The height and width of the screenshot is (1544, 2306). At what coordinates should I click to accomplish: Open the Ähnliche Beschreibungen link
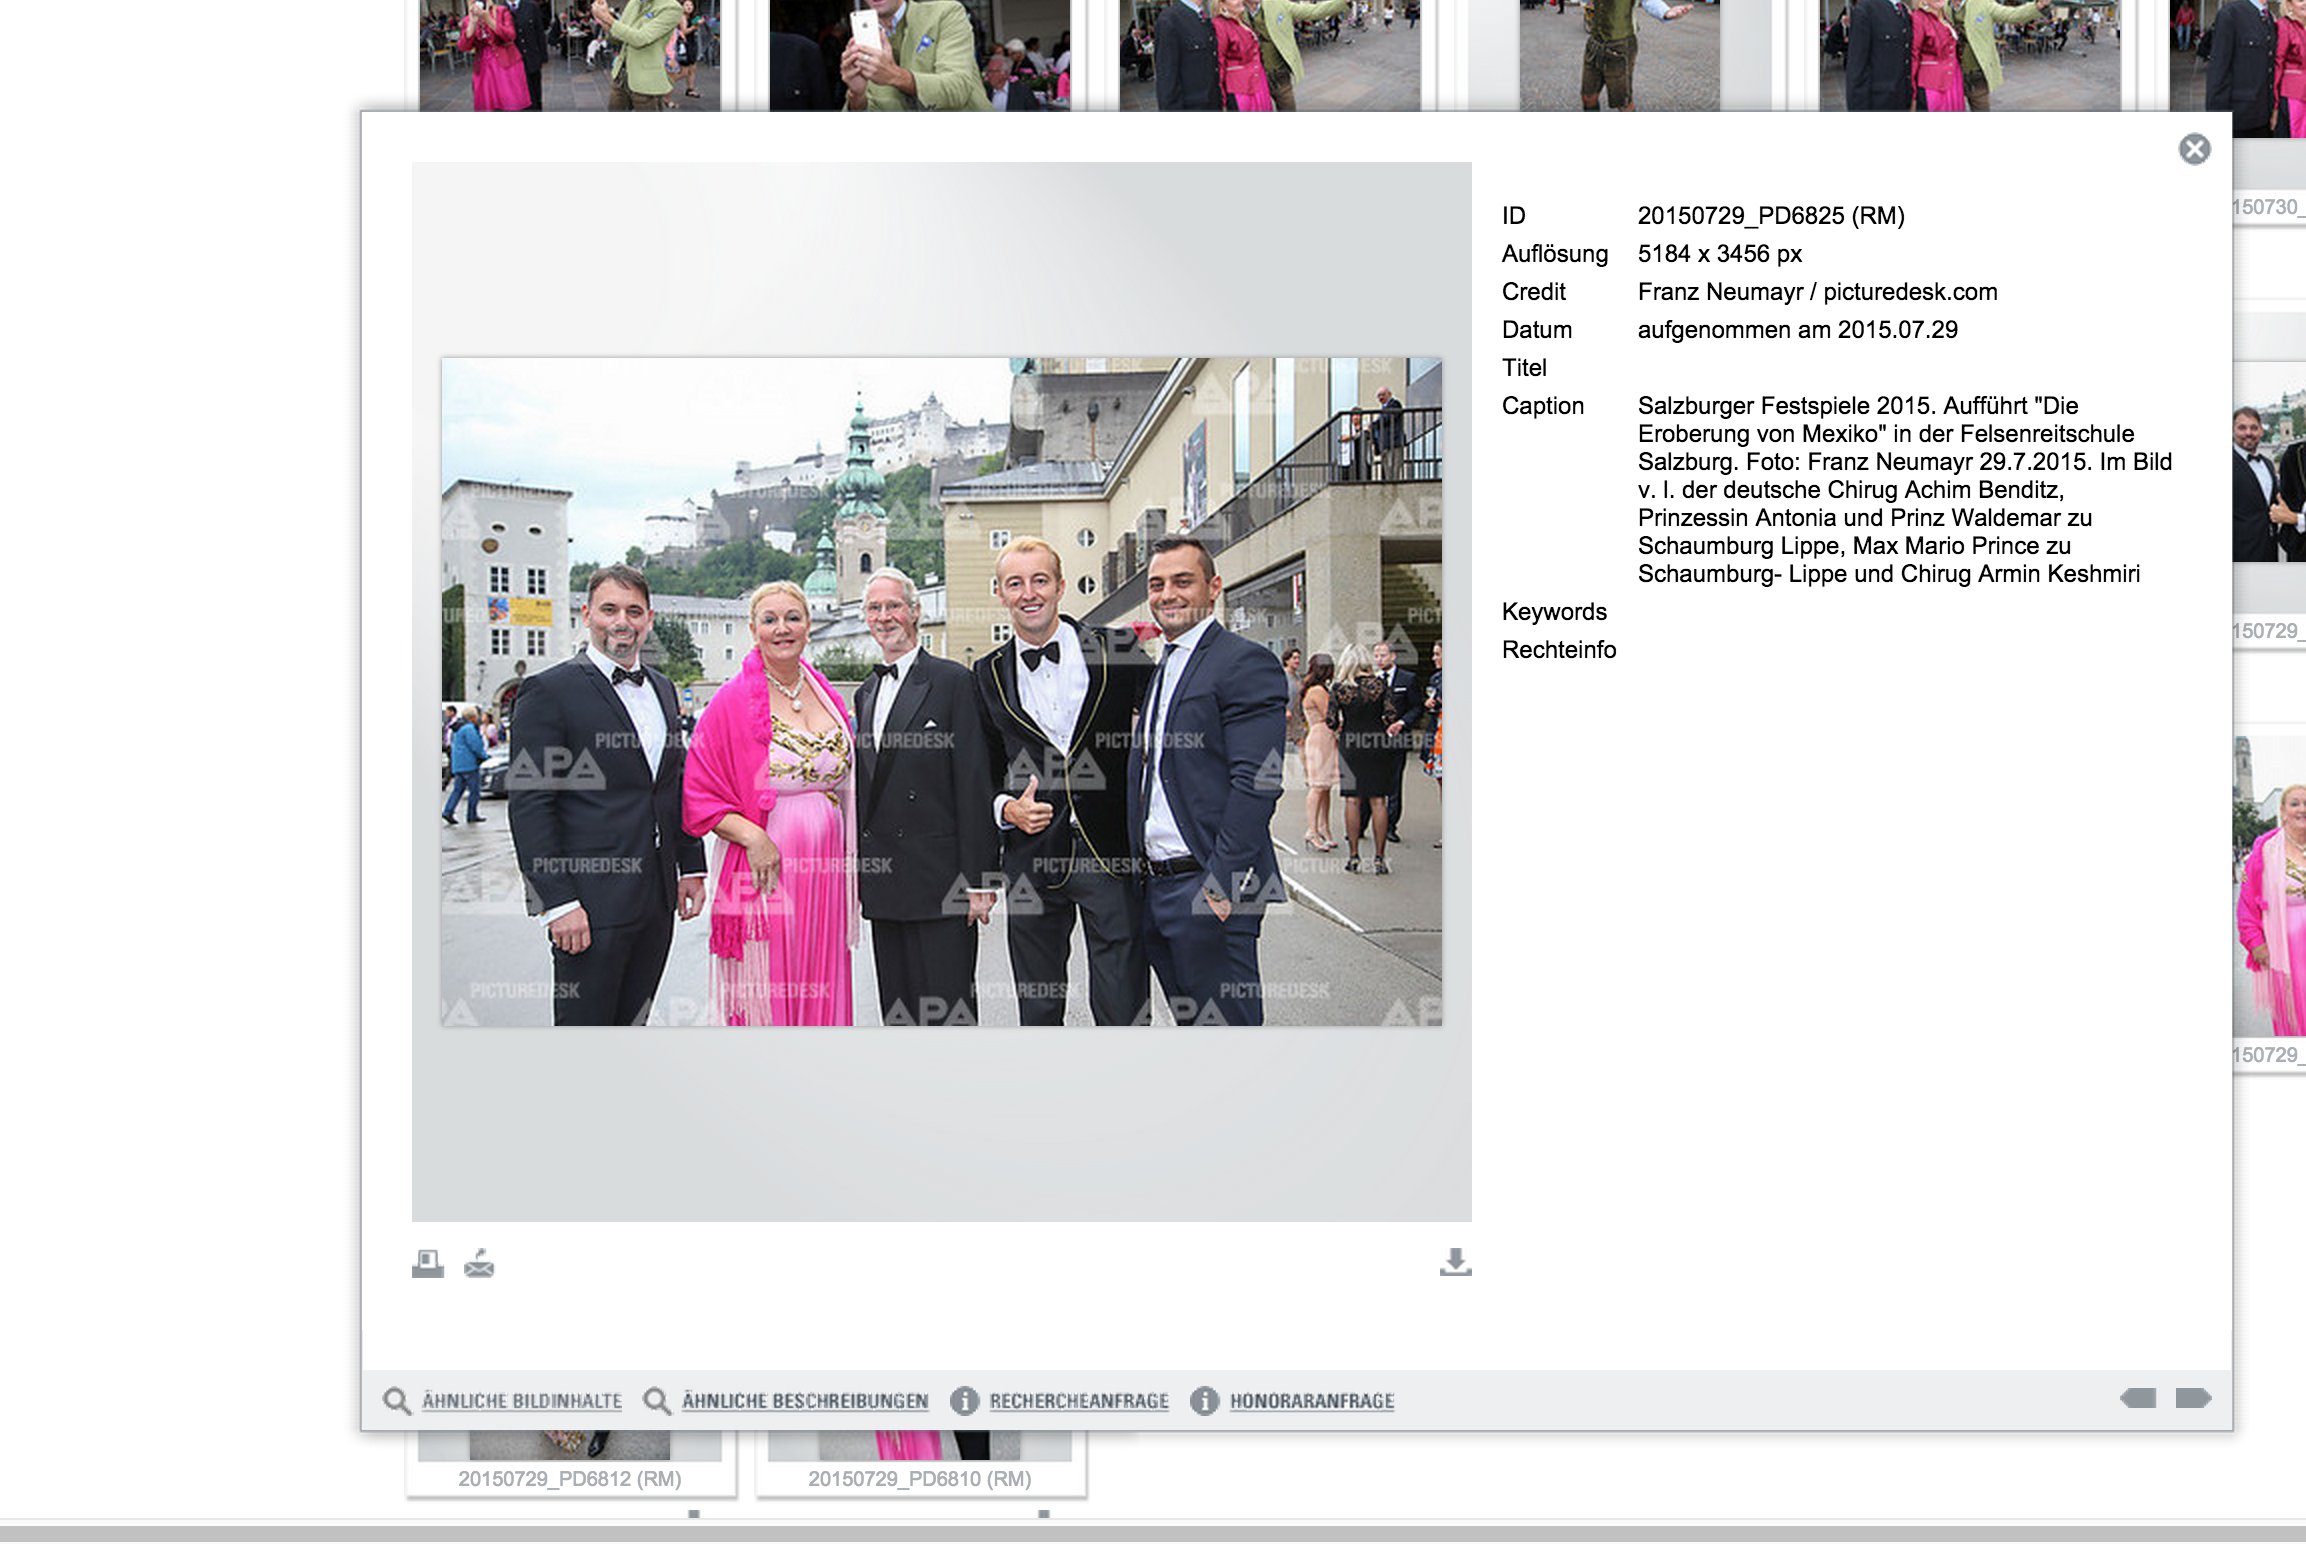(x=804, y=1401)
